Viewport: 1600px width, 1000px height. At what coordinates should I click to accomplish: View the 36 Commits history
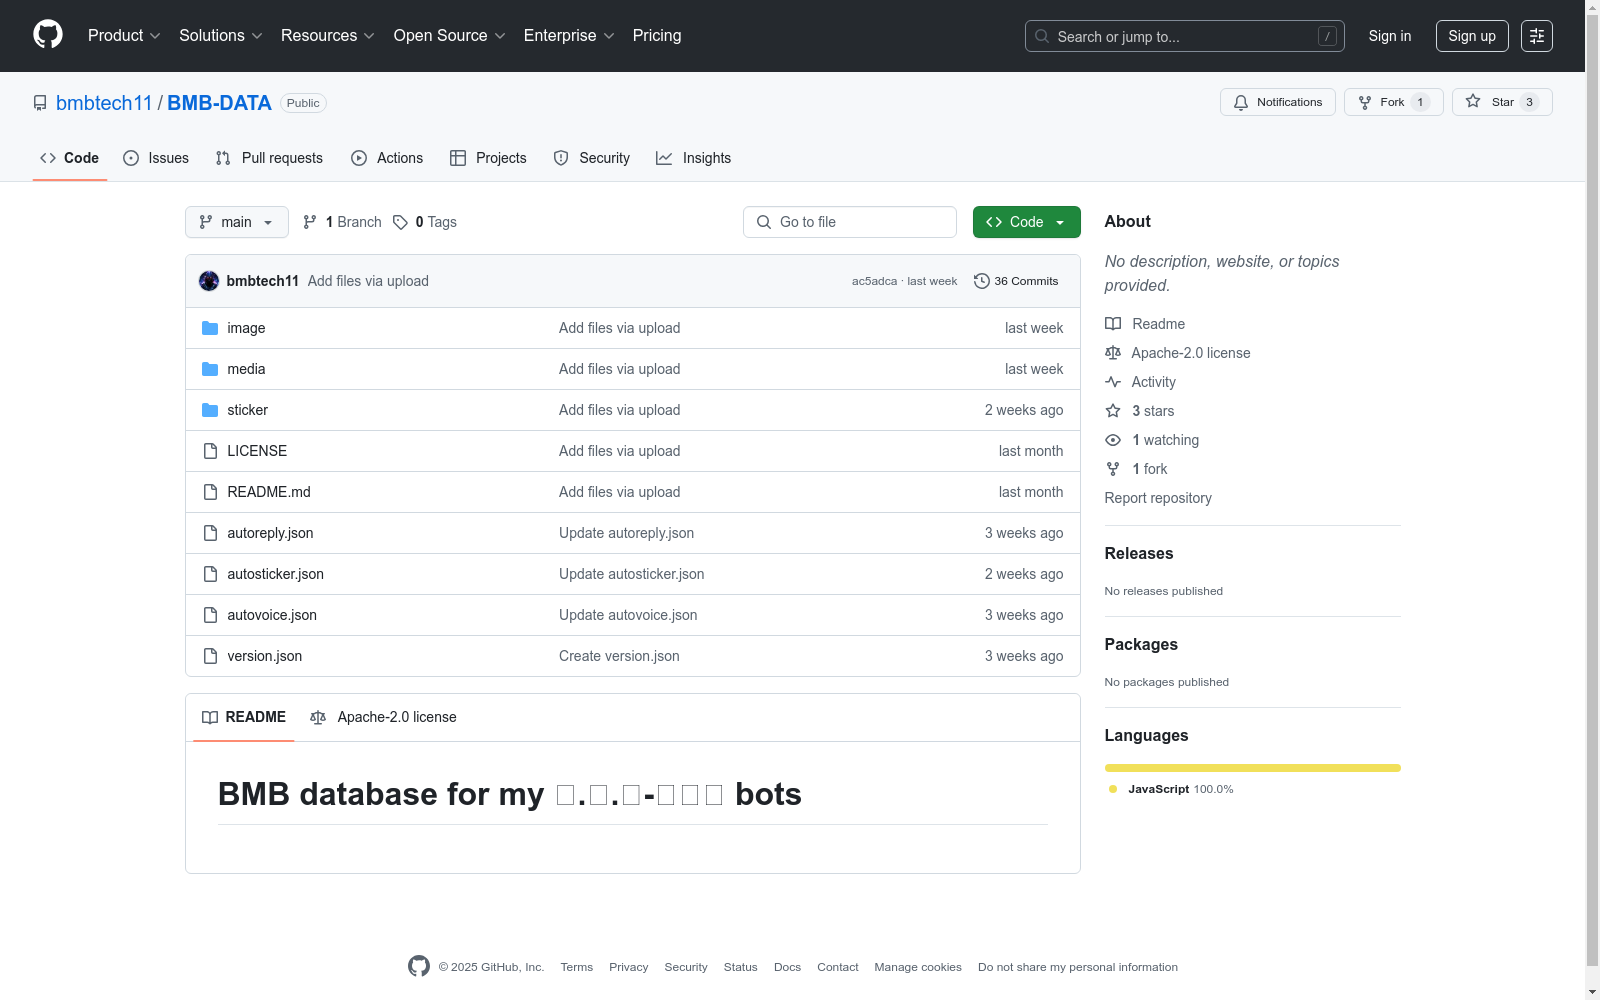(x=1016, y=281)
